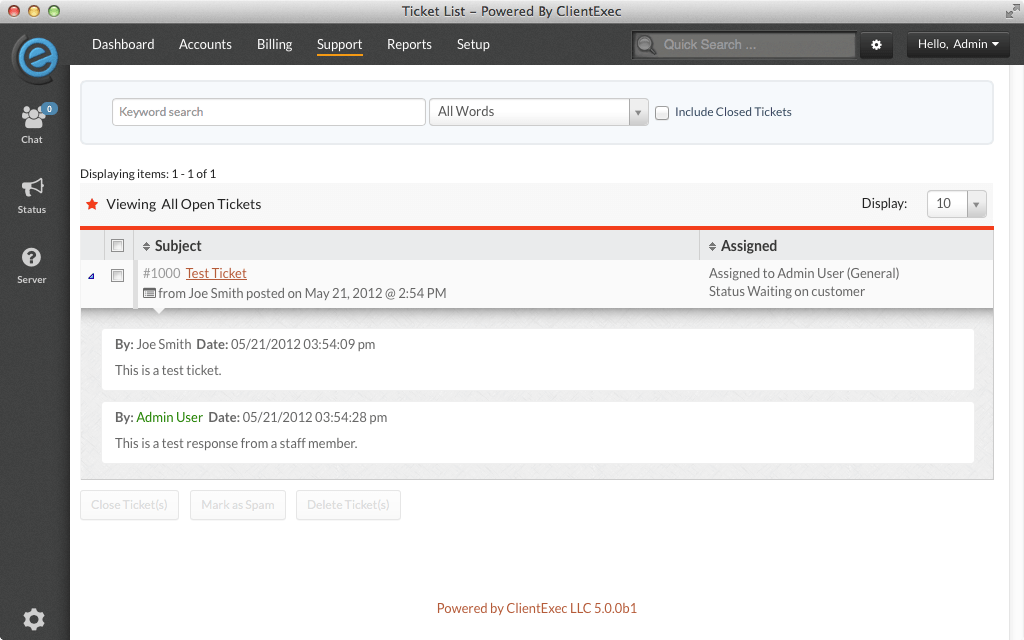Open the Display count dropdown
Screen dimensions: 1024x640
(x=957, y=204)
